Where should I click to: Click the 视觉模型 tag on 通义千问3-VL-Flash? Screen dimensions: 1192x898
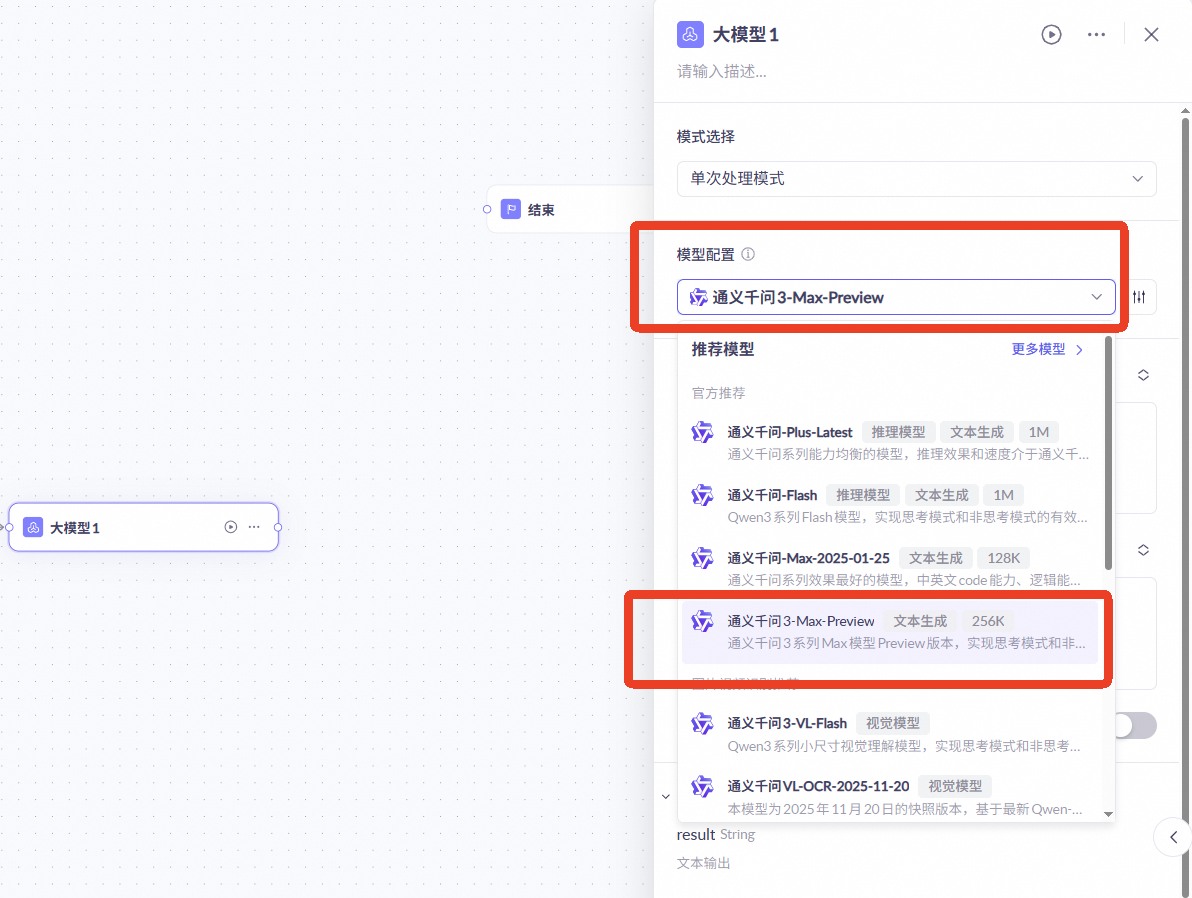click(892, 723)
